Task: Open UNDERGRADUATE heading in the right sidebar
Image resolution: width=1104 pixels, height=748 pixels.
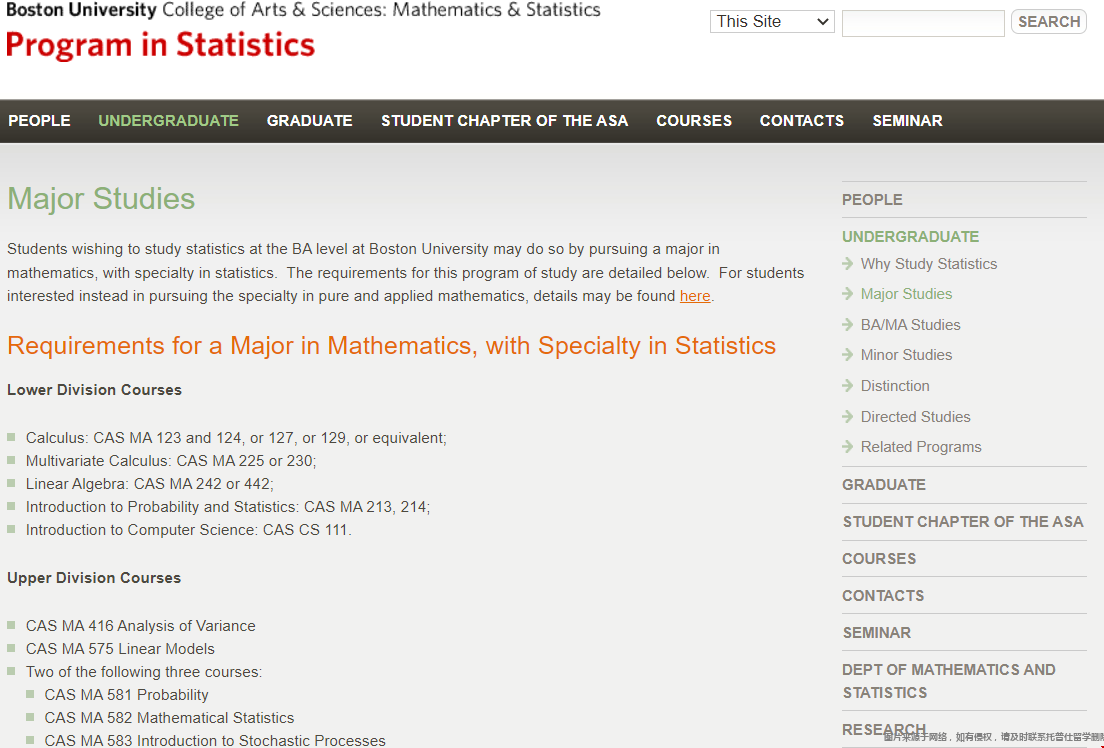Action: coord(910,237)
